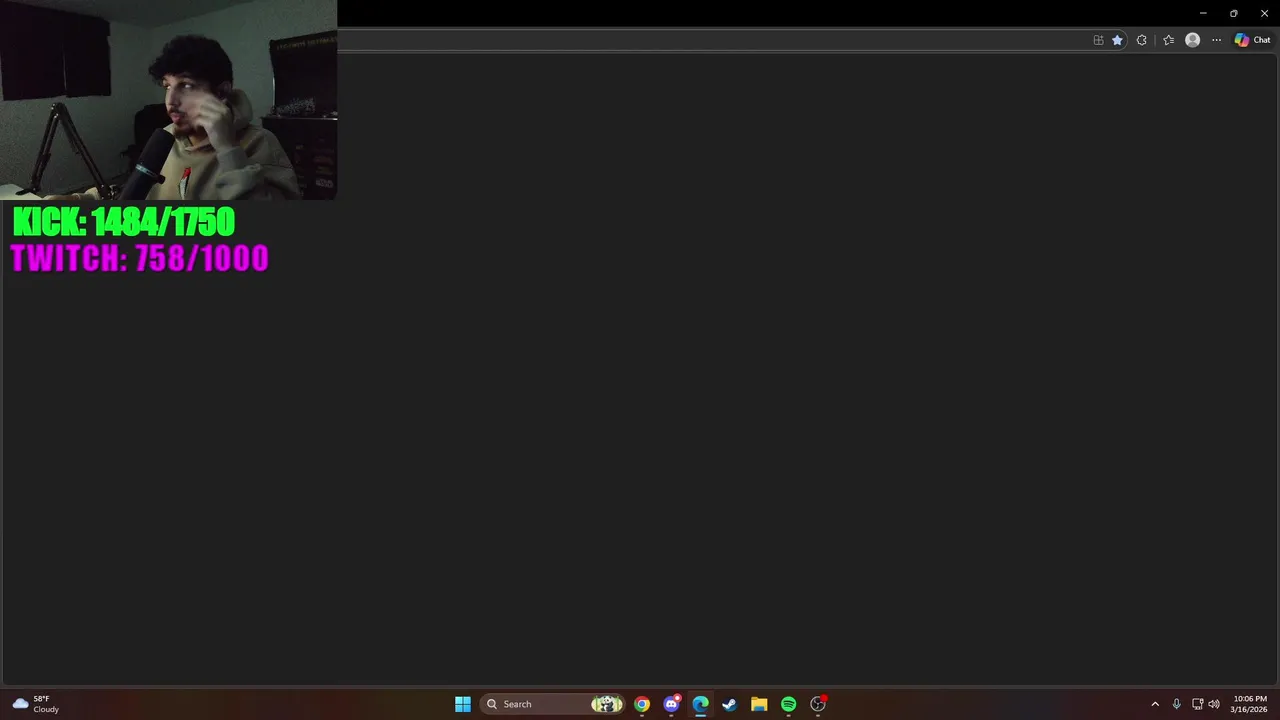
Task: Open Steam from the taskbar
Action: tap(730, 704)
